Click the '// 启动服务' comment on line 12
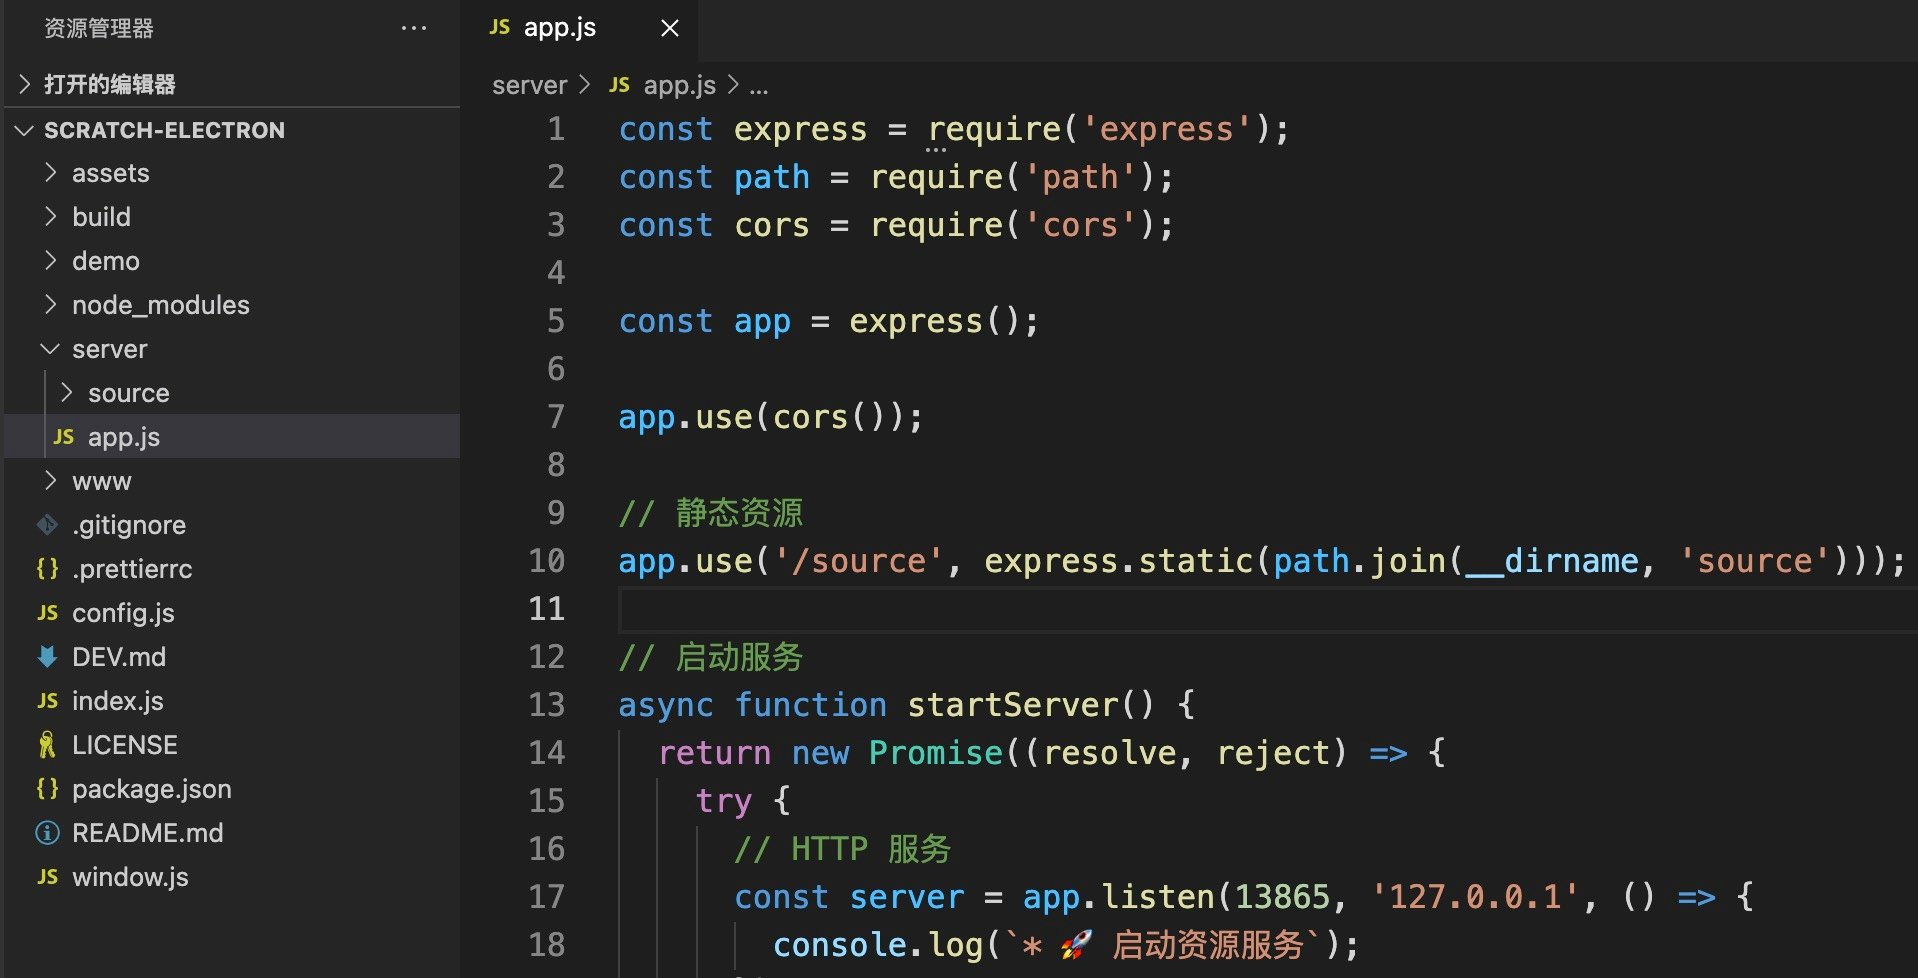Screen dimensions: 1918x978 pyautogui.click(x=711, y=657)
